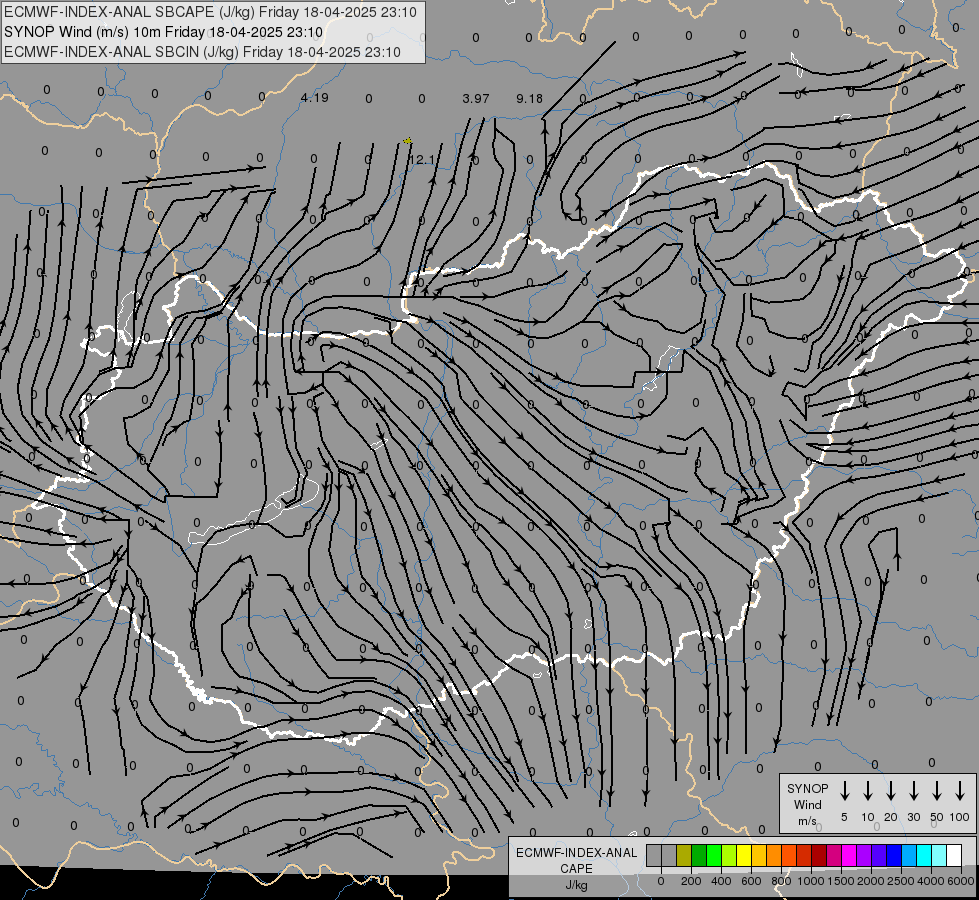Screen dimensions: 979x900
Task: Pick the pure yellow CAPE legend swatch
Action: coord(744,855)
